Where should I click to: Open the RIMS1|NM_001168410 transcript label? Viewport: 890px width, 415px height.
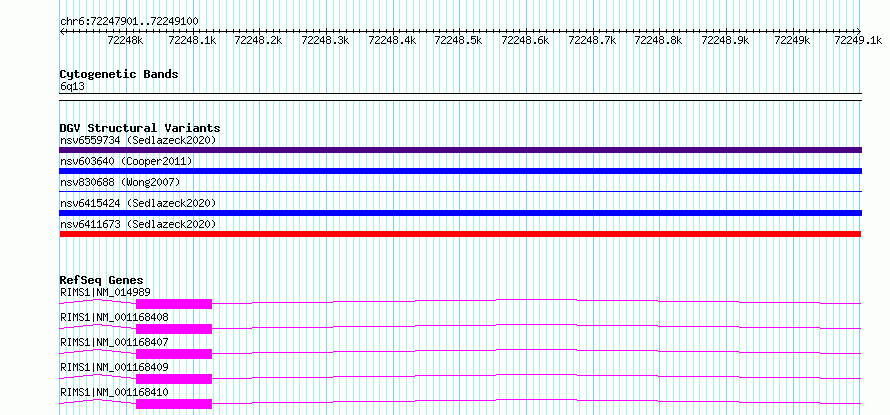pyautogui.click(x=114, y=392)
